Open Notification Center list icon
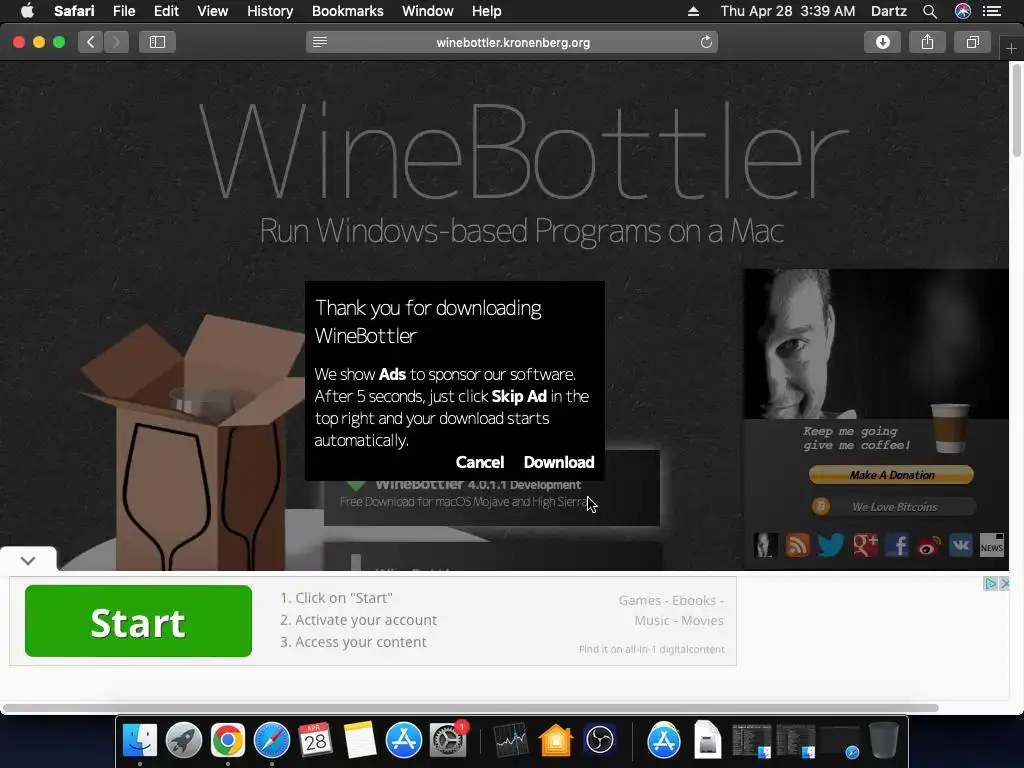The height and width of the screenshot is (768, 1024). 992,11
